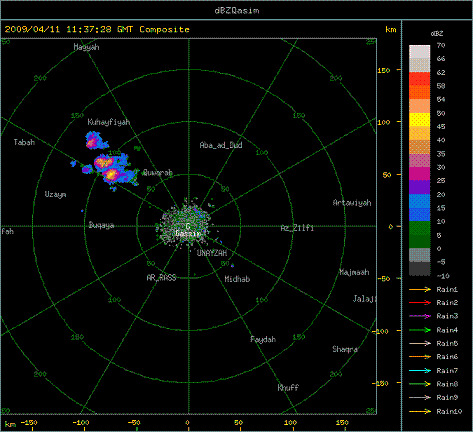Click the Az_Zilfi location label
This screenshot has height=432, width=473.
coord(297,228)
